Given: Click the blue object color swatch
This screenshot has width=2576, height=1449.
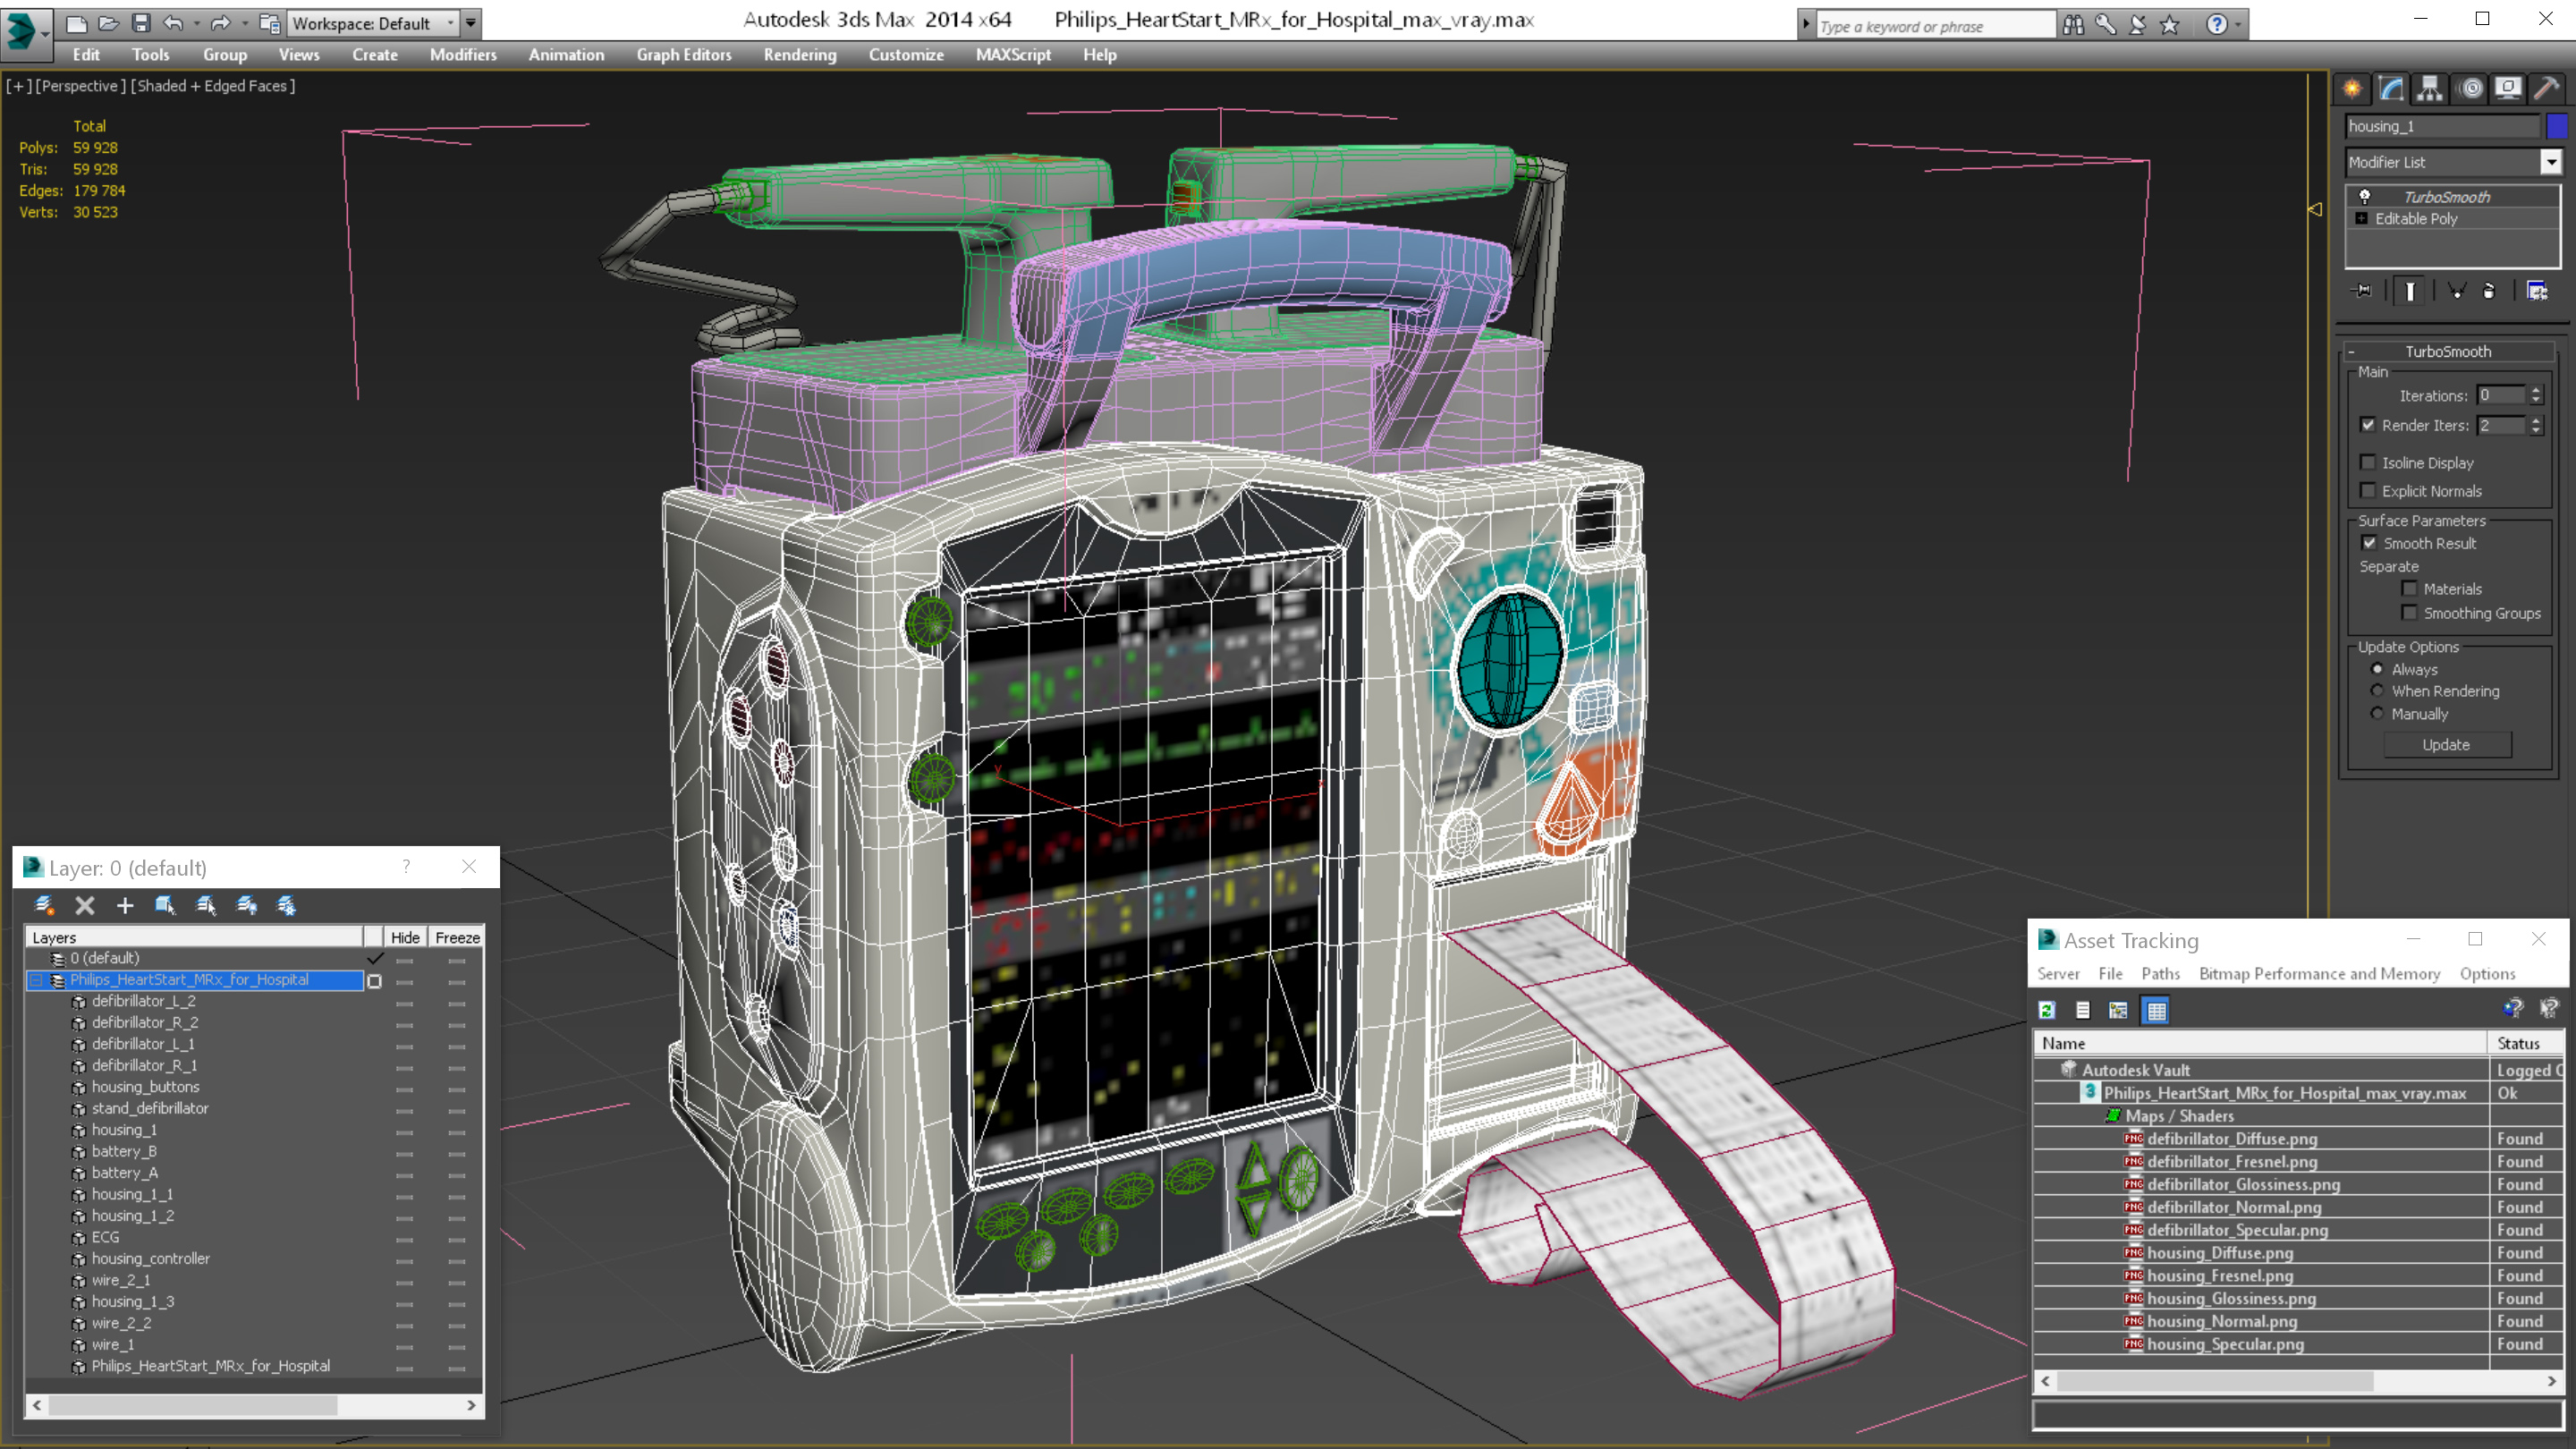Looking at the screenshot, I should pos(2557,126).
